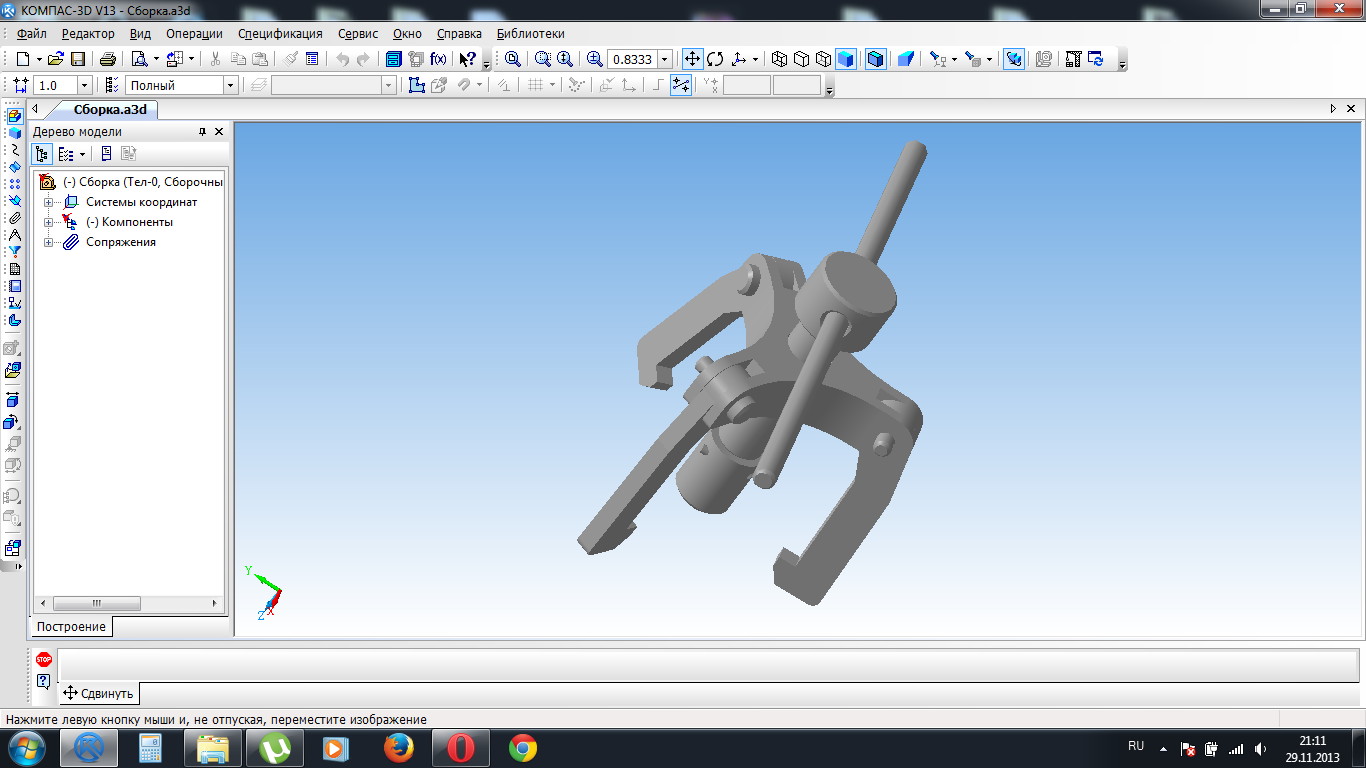This screenshot has width=1366, height=768.
Task: Select the Rotate view tool
Action: click(714, 59)
